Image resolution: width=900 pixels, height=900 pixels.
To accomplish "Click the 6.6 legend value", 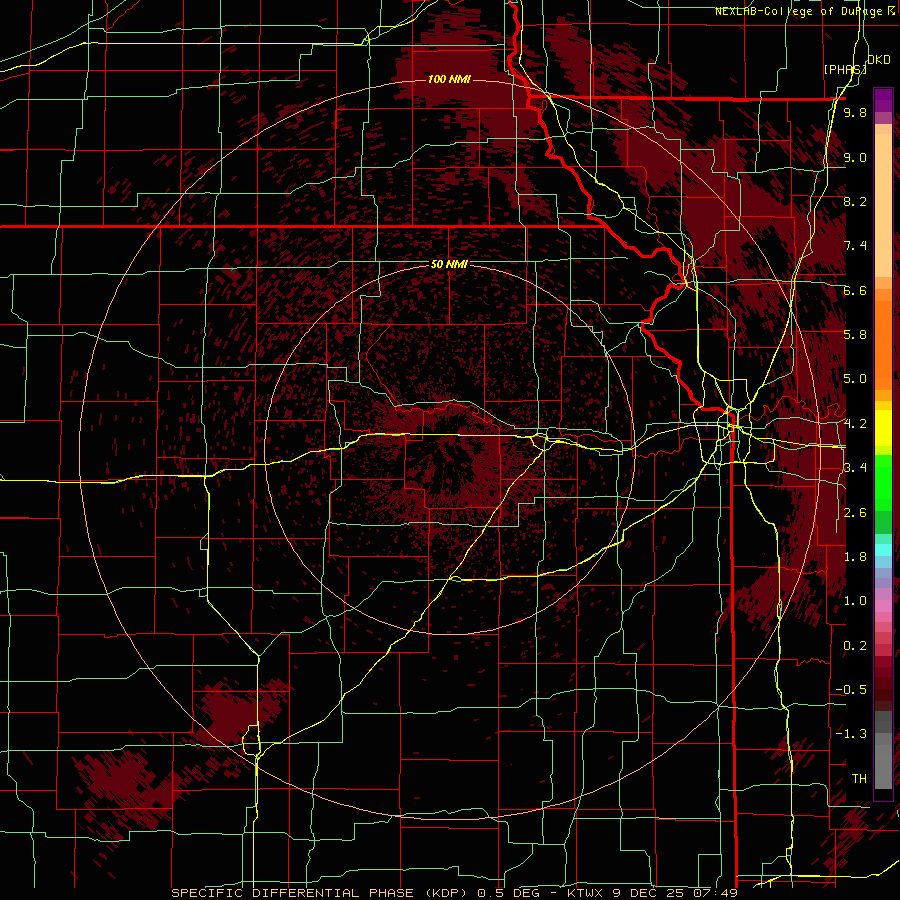I will coord(855,290).
